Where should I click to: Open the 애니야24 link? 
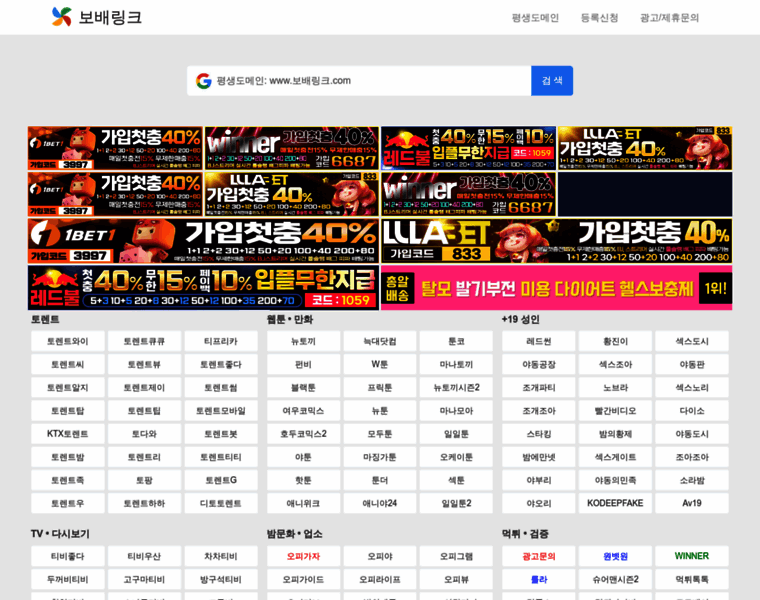pyautogui.click(x=380, y=503)
